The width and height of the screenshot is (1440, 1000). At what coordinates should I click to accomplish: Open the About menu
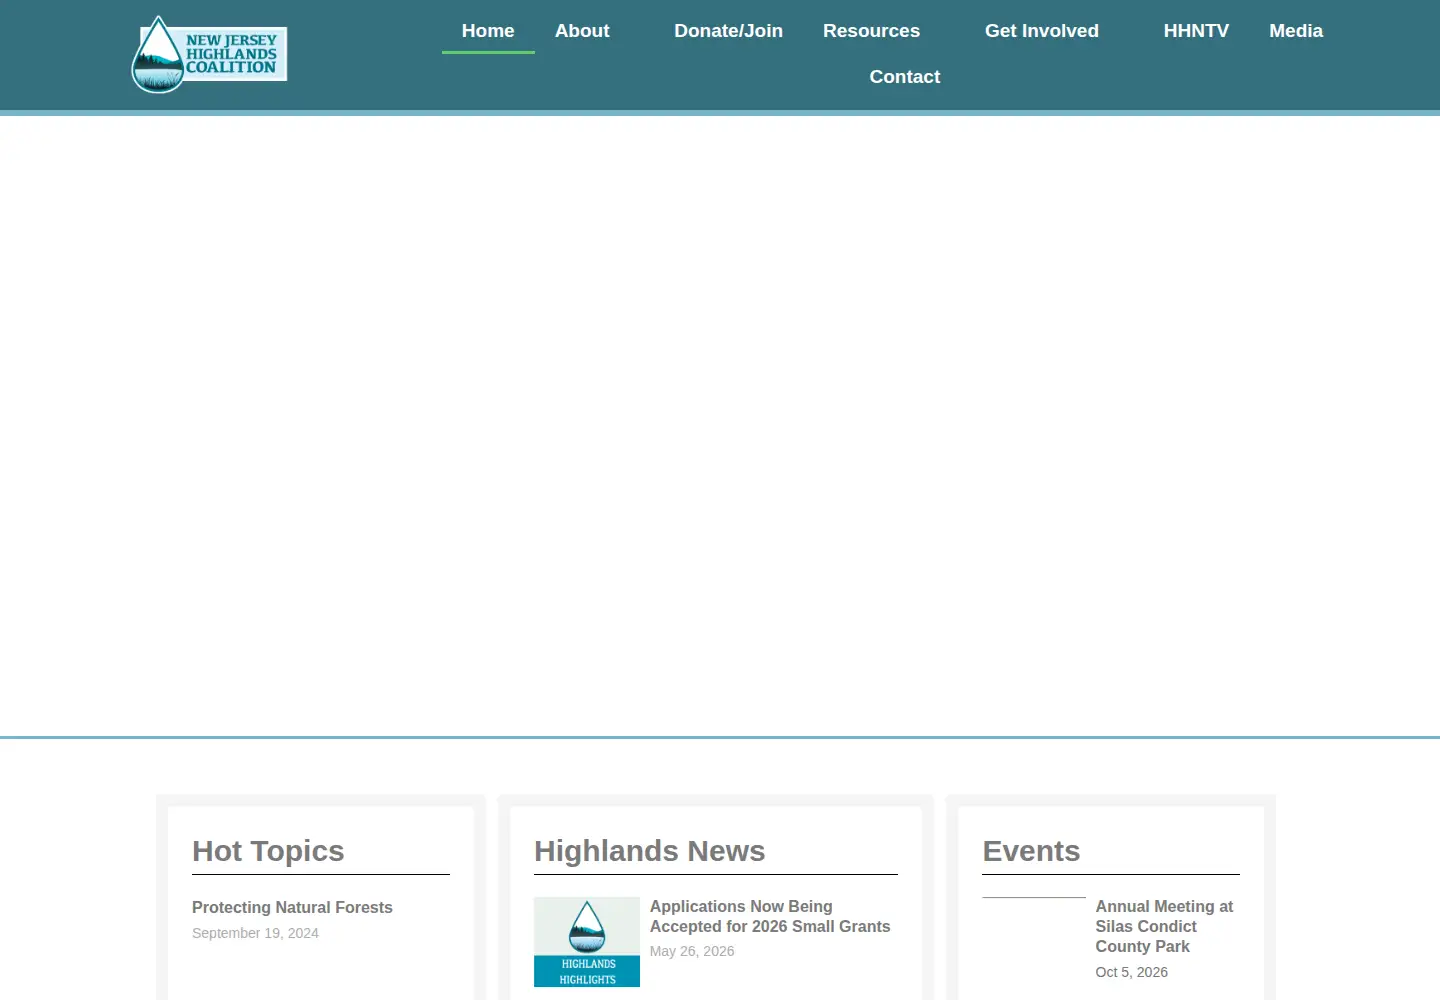(x=582, y=31)
